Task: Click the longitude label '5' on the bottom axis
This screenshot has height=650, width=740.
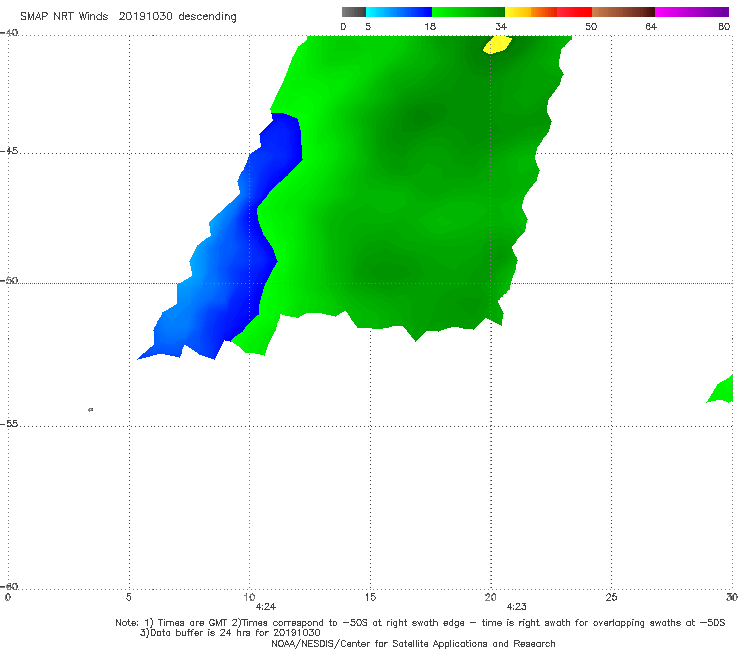Action: pos(128,598)
